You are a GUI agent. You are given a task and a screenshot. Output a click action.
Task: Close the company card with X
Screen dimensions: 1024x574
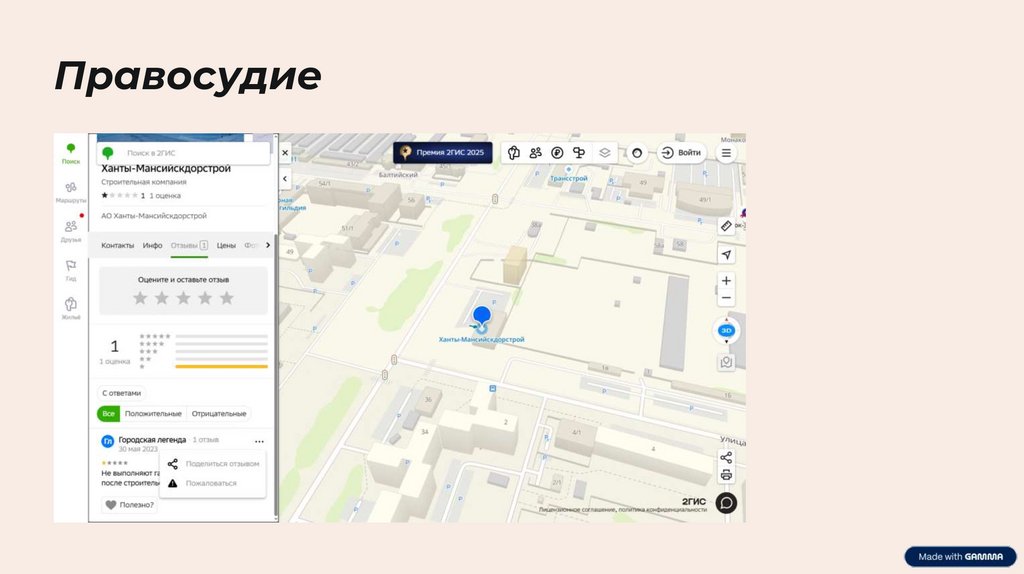pos(285,153)
